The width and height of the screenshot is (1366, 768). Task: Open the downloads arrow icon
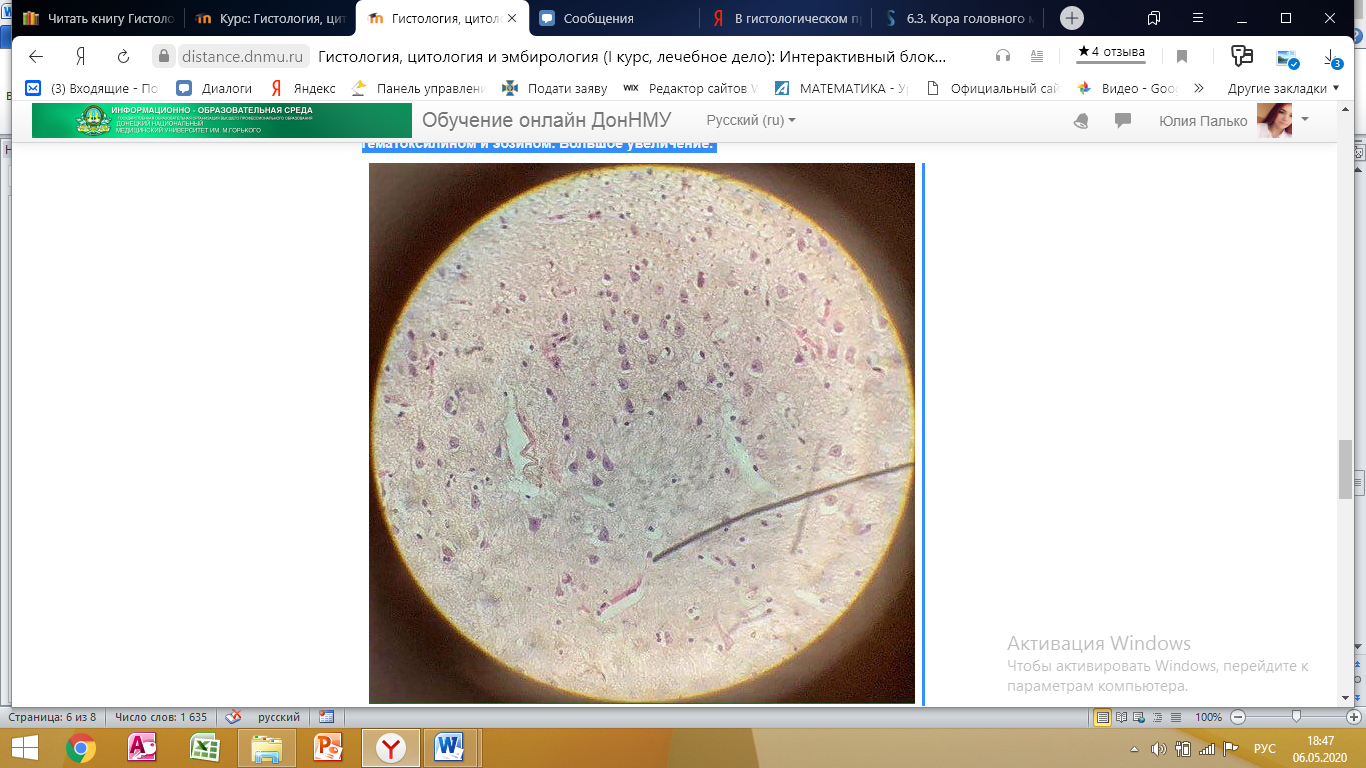(1330, 56)
